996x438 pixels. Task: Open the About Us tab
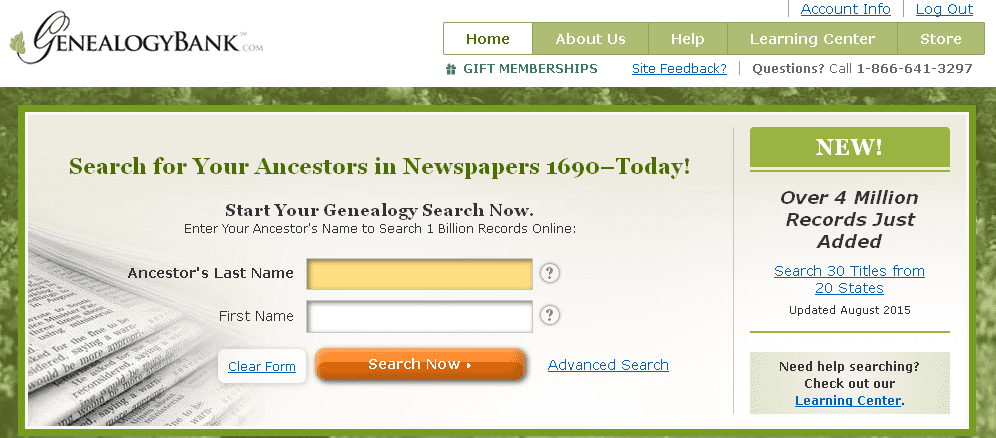pos(590,39)
